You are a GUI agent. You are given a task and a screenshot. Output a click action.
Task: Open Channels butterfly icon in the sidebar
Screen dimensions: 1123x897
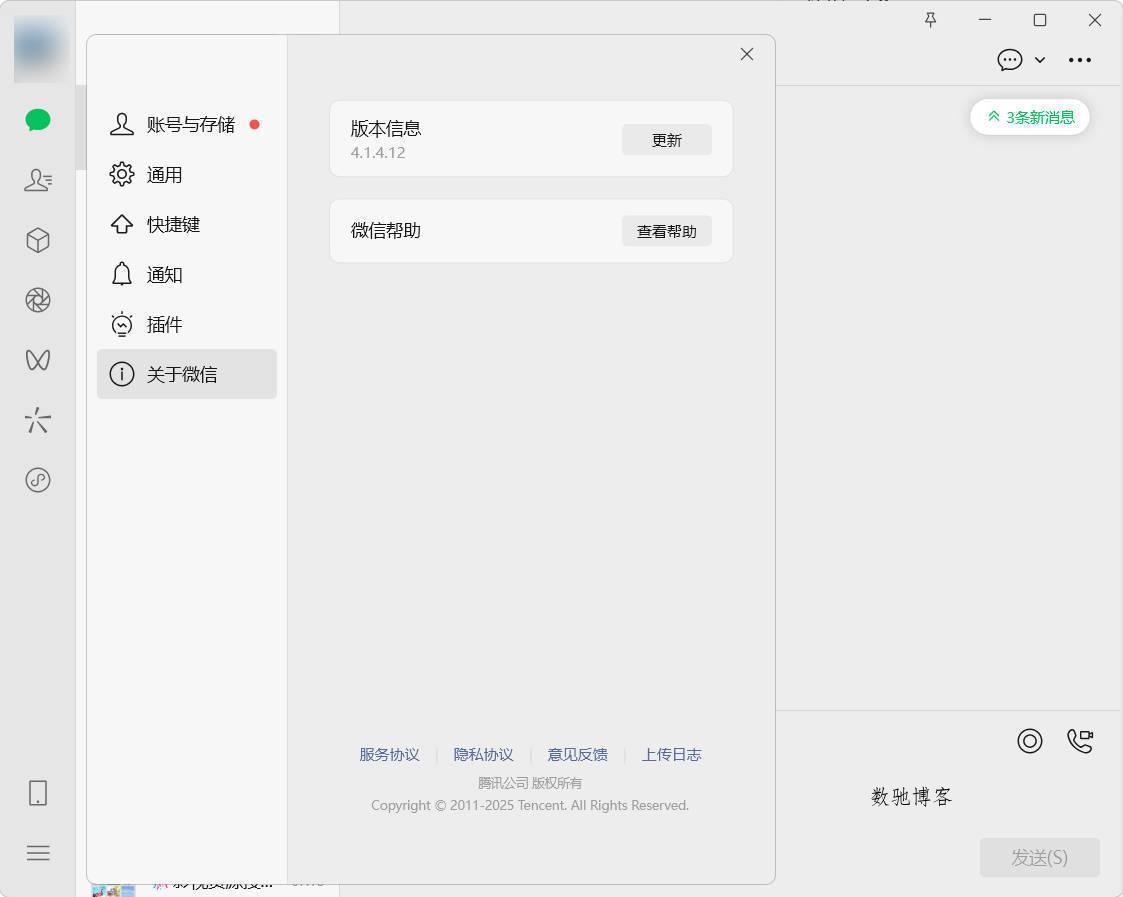38,360
